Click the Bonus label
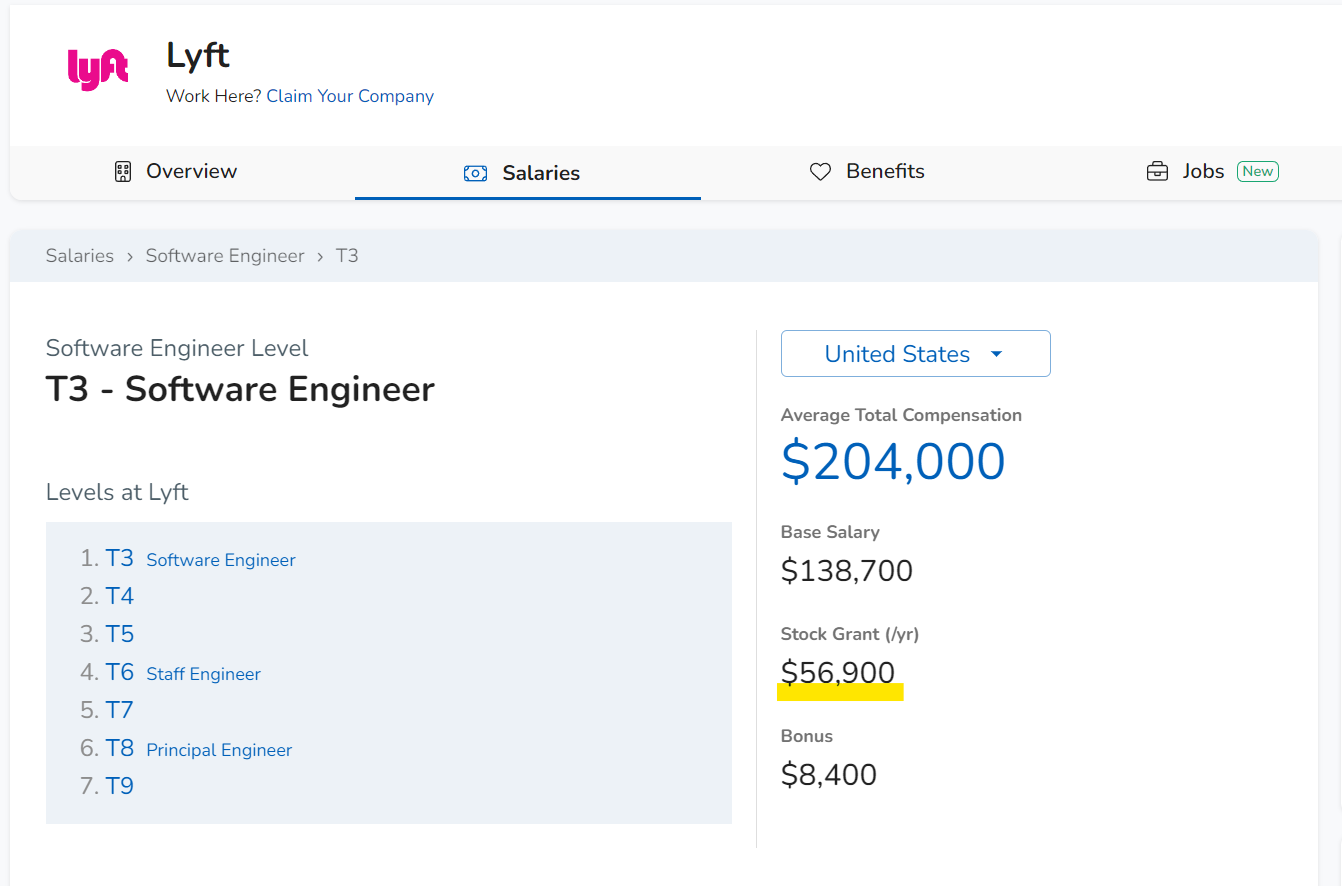This screenshot has height=886, width=1342. (807, 736)
